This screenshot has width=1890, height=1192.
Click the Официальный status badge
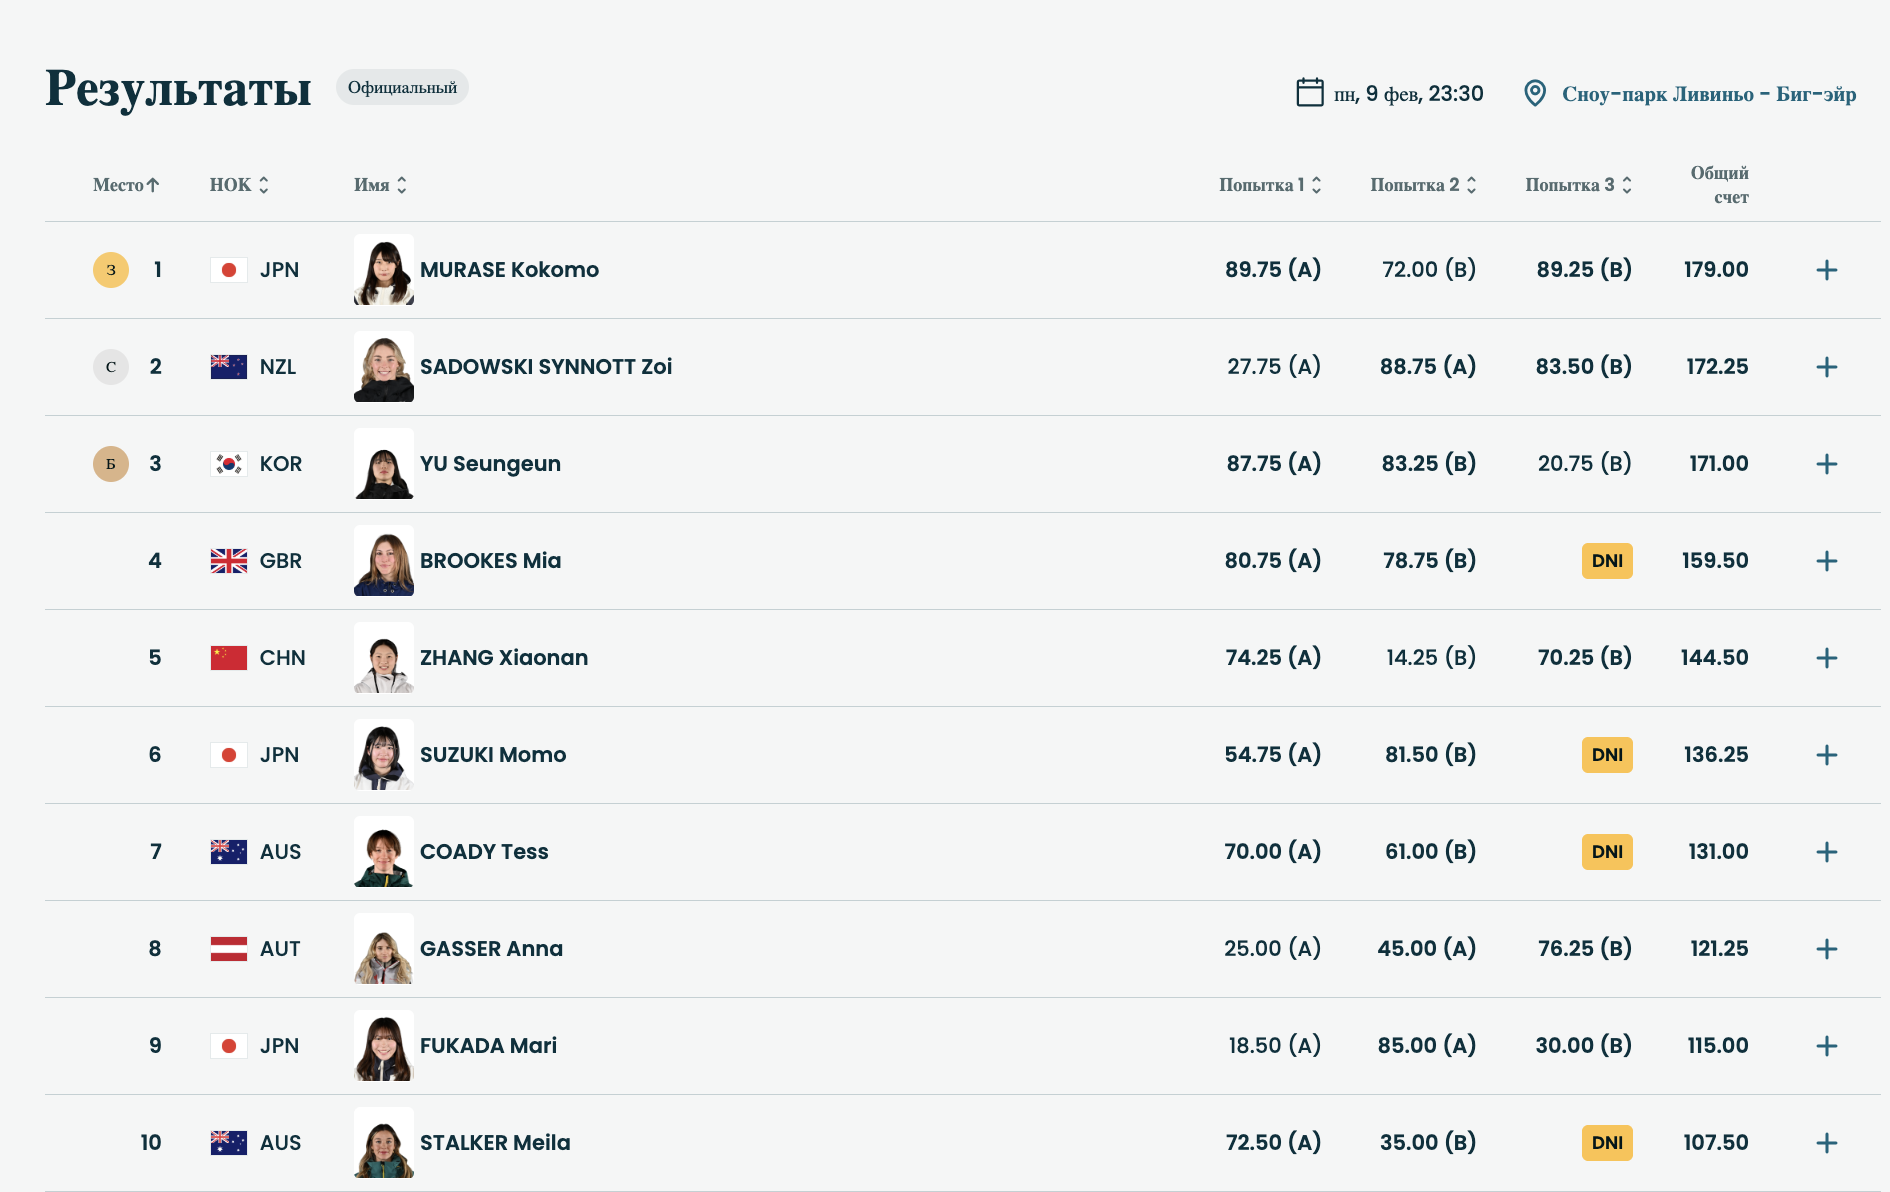click(402, 88)
